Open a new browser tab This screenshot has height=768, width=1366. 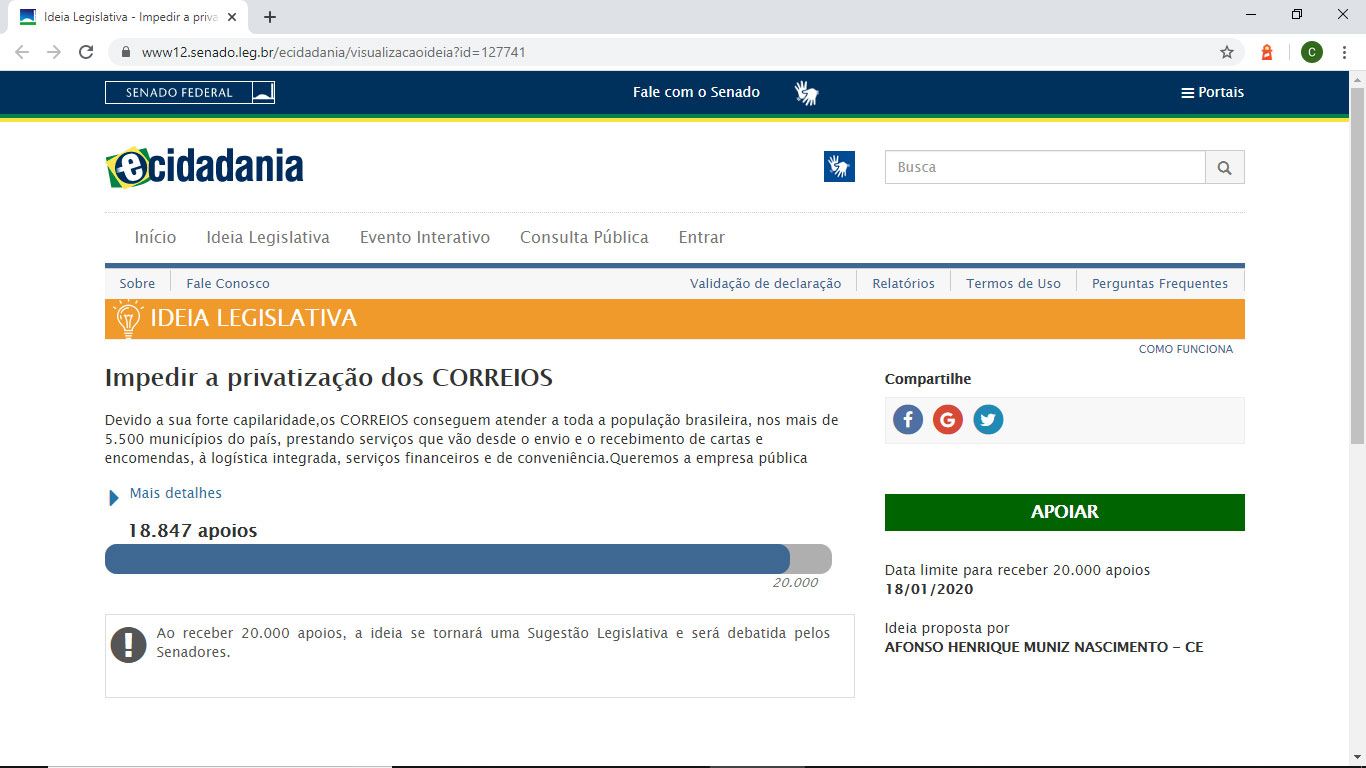pos(270,17)
